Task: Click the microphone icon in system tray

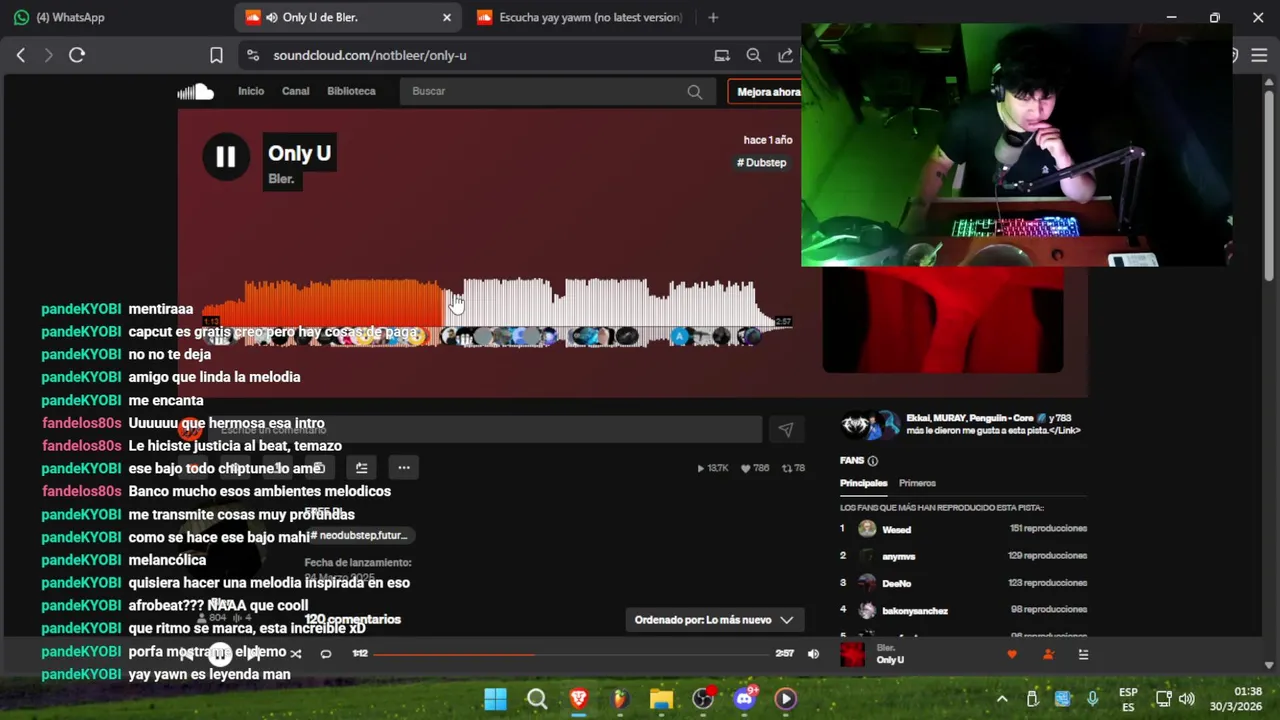Action: [1093, 699]
